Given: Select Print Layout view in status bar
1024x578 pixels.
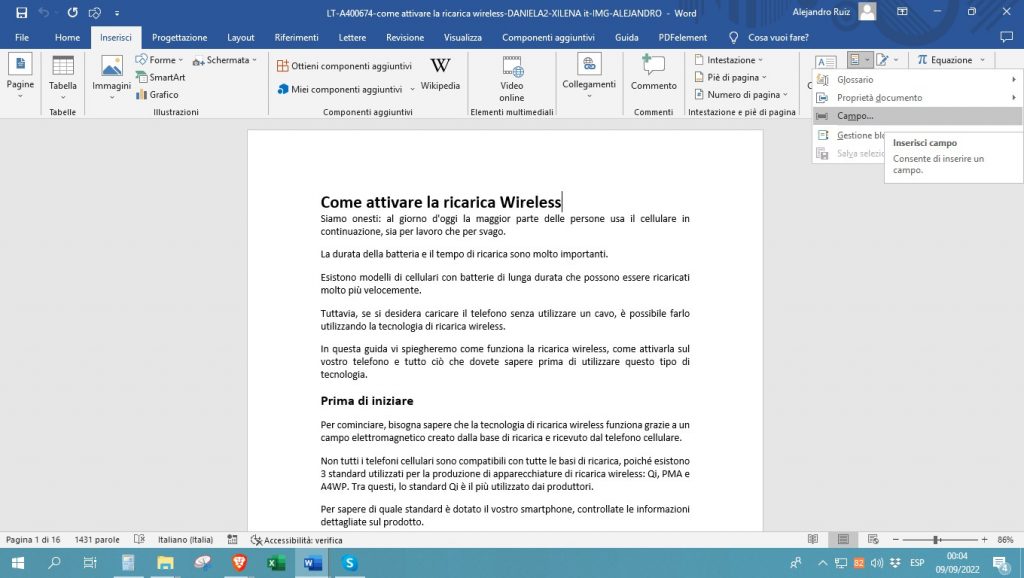Looking at the screenshot, I should pos(843,540).
